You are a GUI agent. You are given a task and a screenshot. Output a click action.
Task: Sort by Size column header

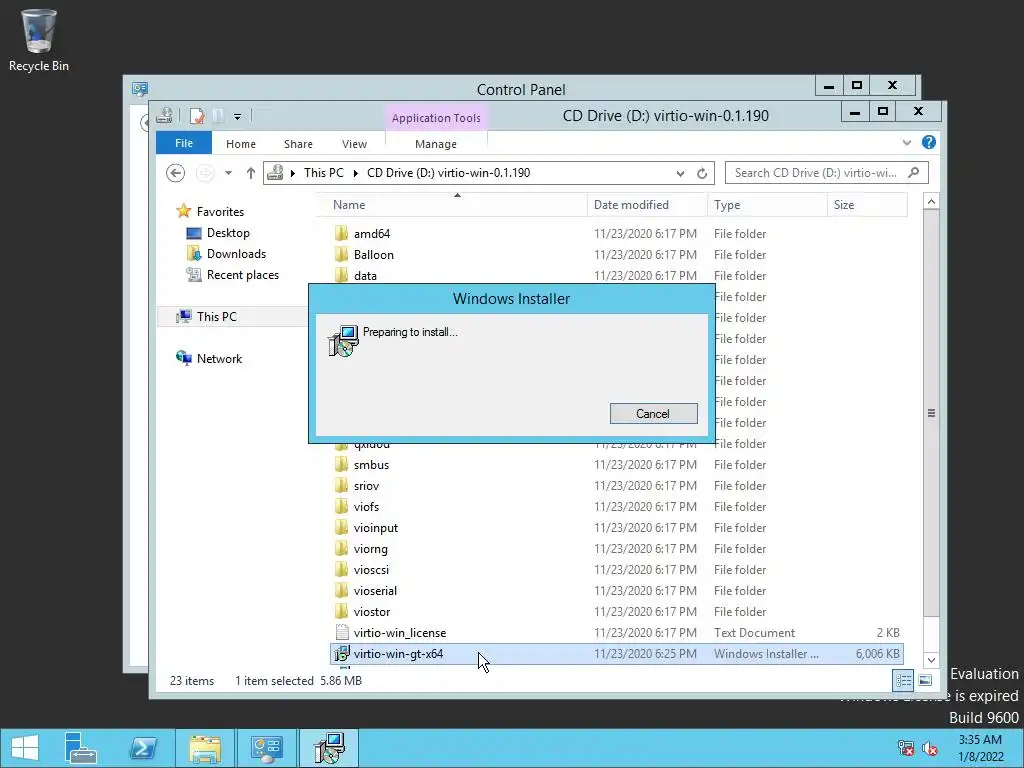[867, 205]
